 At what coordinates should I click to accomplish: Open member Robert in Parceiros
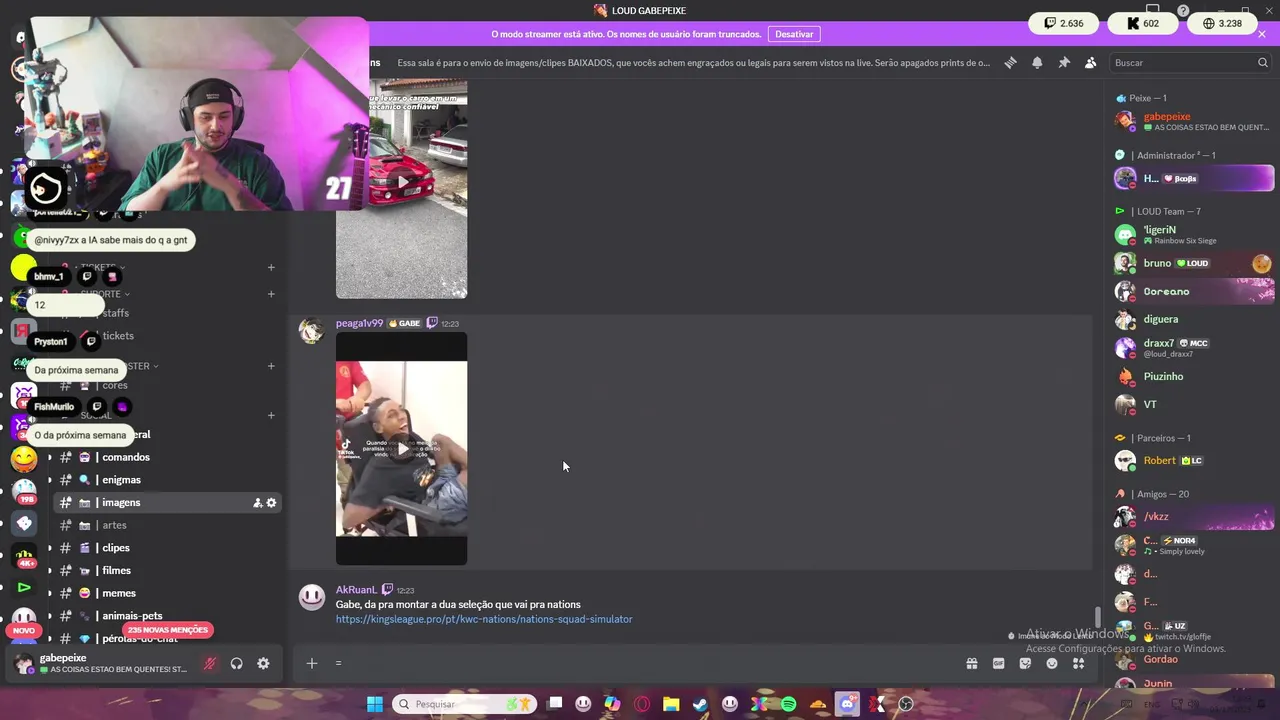click(x=1194, y=460)
